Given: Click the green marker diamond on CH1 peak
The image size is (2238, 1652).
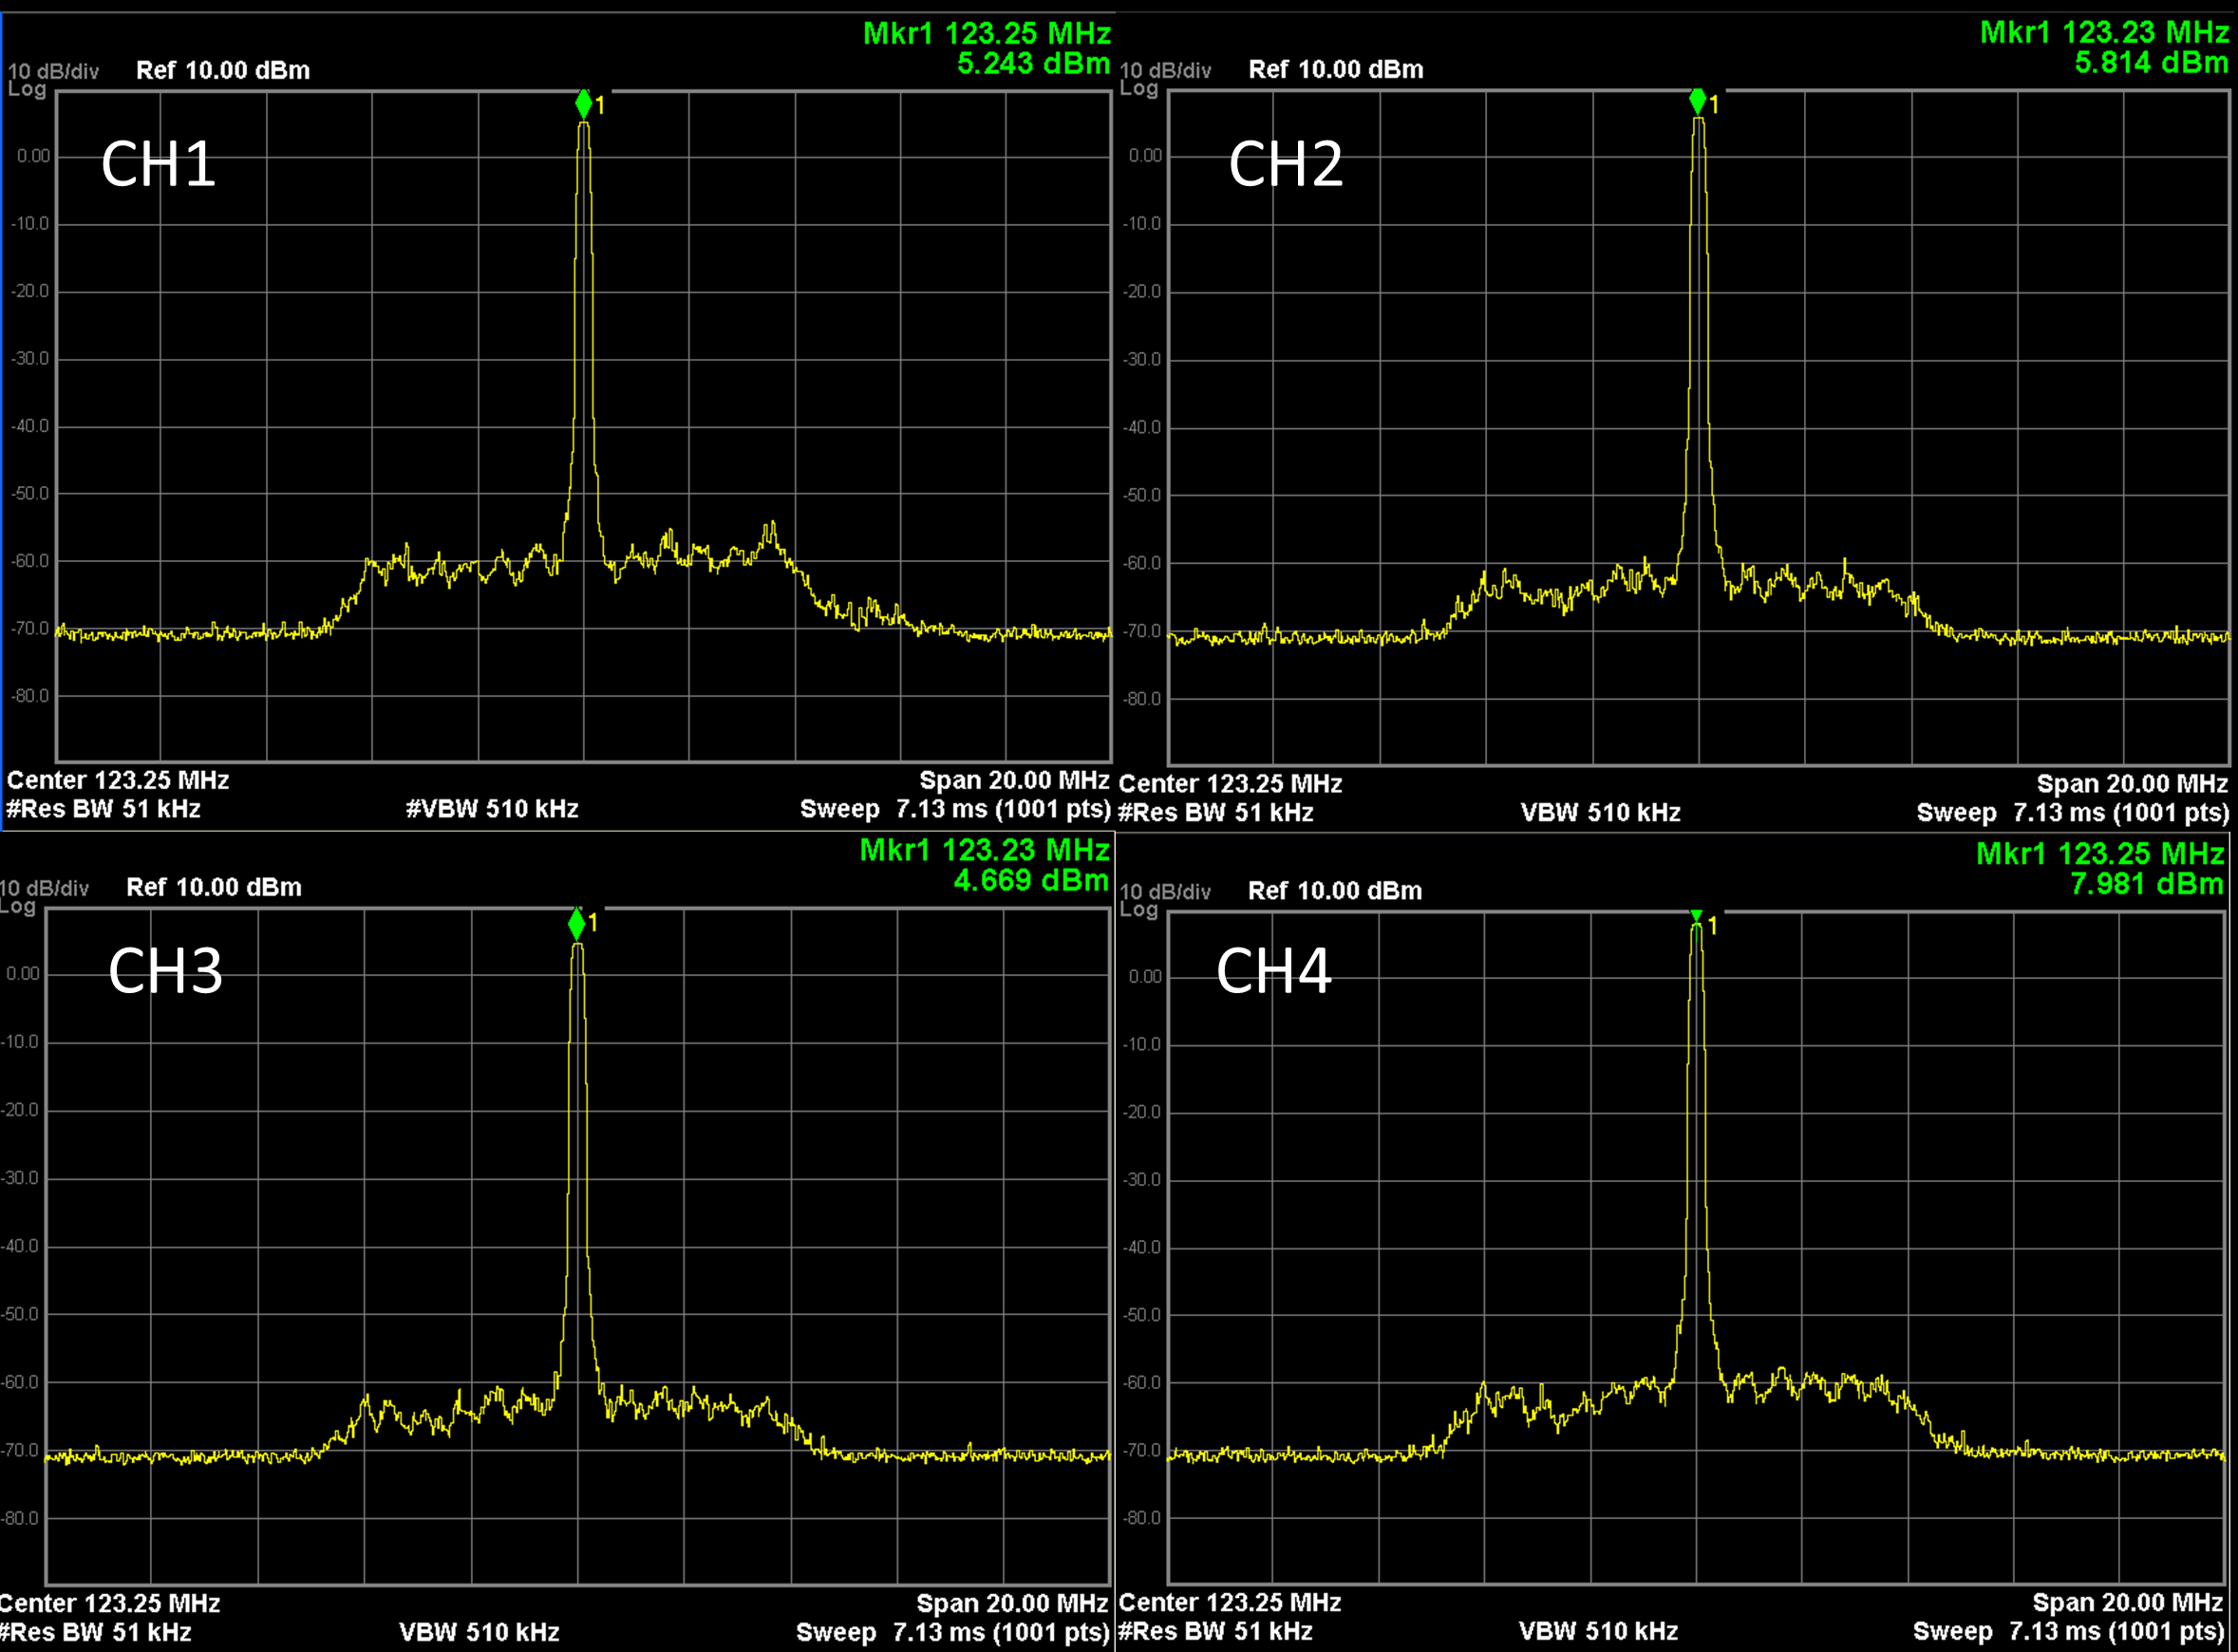Looking at the screenshot, I should click(584, 103).
